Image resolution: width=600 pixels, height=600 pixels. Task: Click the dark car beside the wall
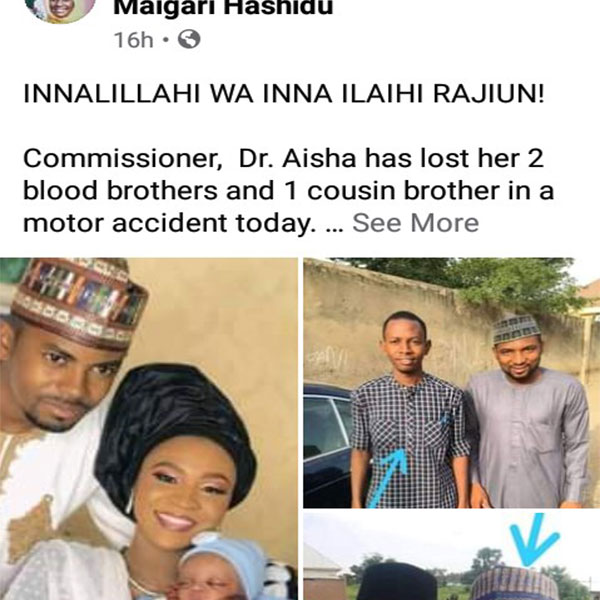pos(328,446)
